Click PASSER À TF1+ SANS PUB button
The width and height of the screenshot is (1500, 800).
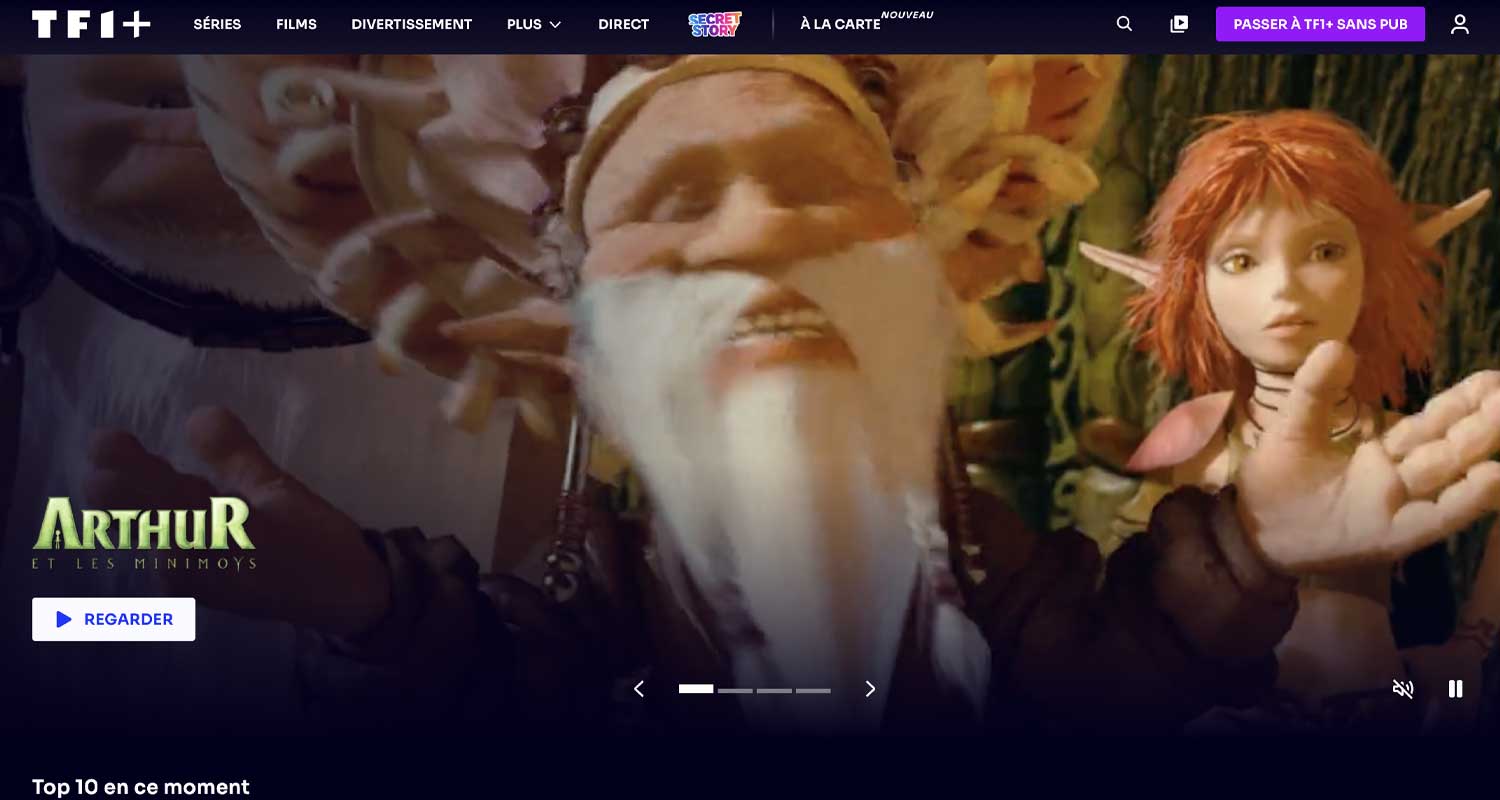(1320, 24)
